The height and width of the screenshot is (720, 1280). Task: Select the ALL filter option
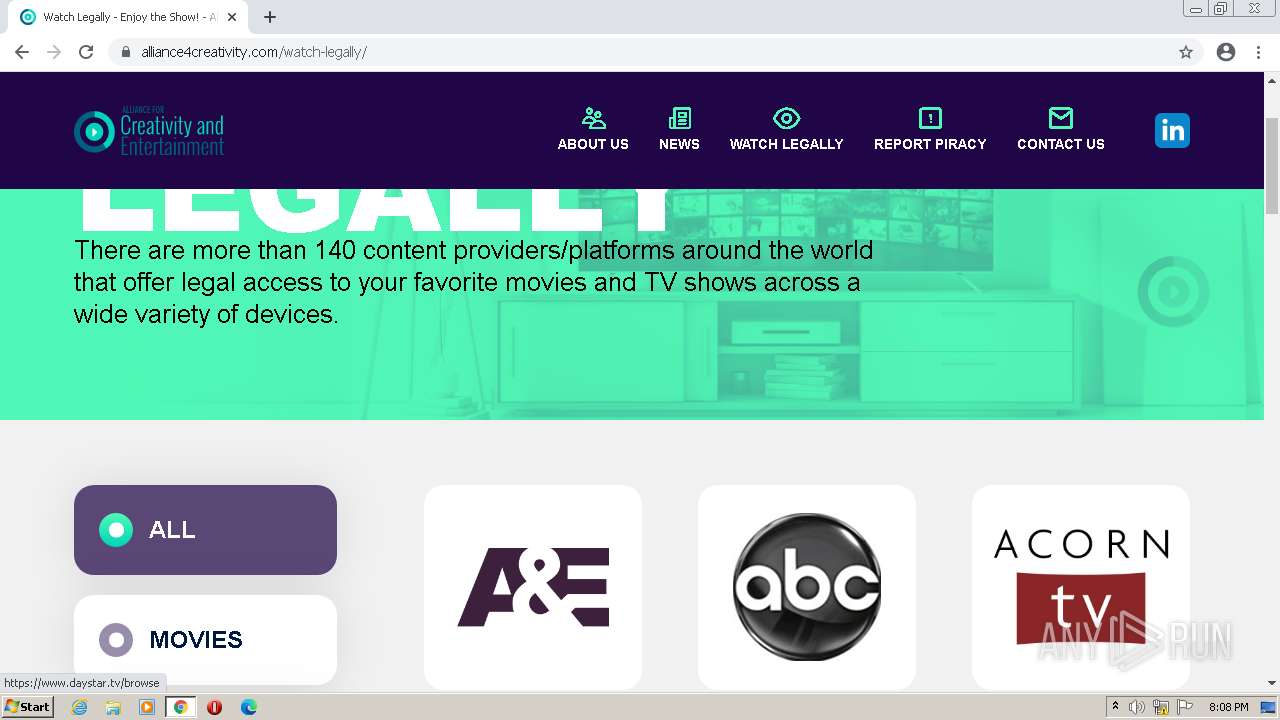205,530
